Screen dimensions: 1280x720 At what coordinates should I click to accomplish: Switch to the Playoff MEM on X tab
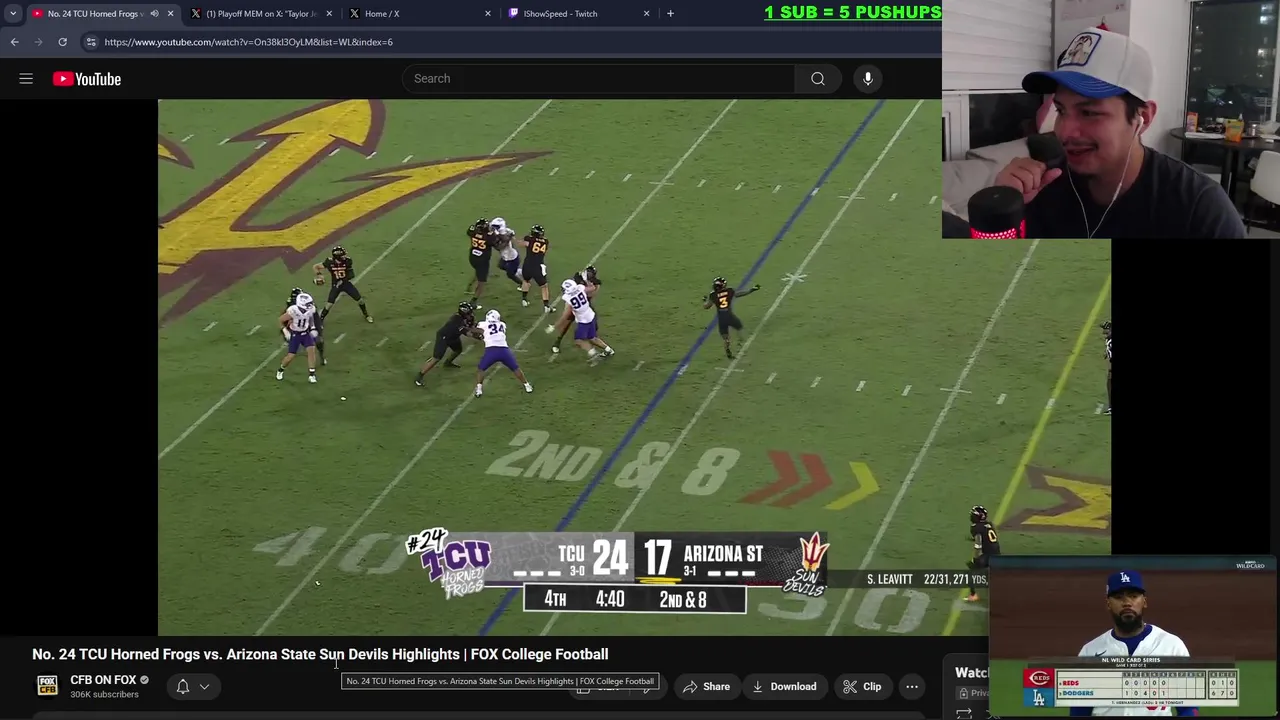(x=260, y=14)
